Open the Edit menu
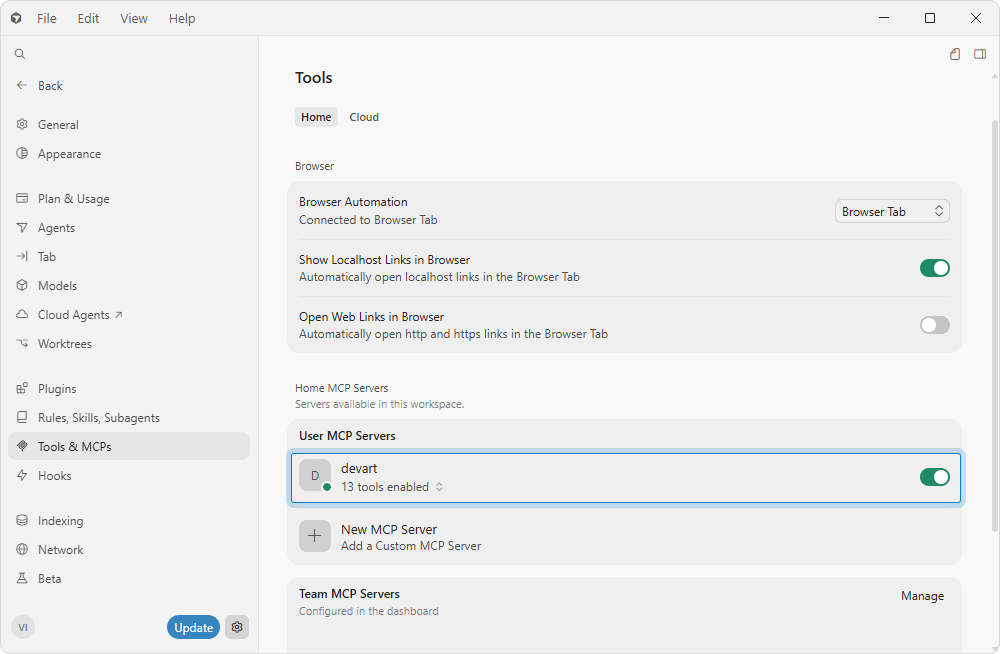 pyautogui.click(x=88, y=19)
